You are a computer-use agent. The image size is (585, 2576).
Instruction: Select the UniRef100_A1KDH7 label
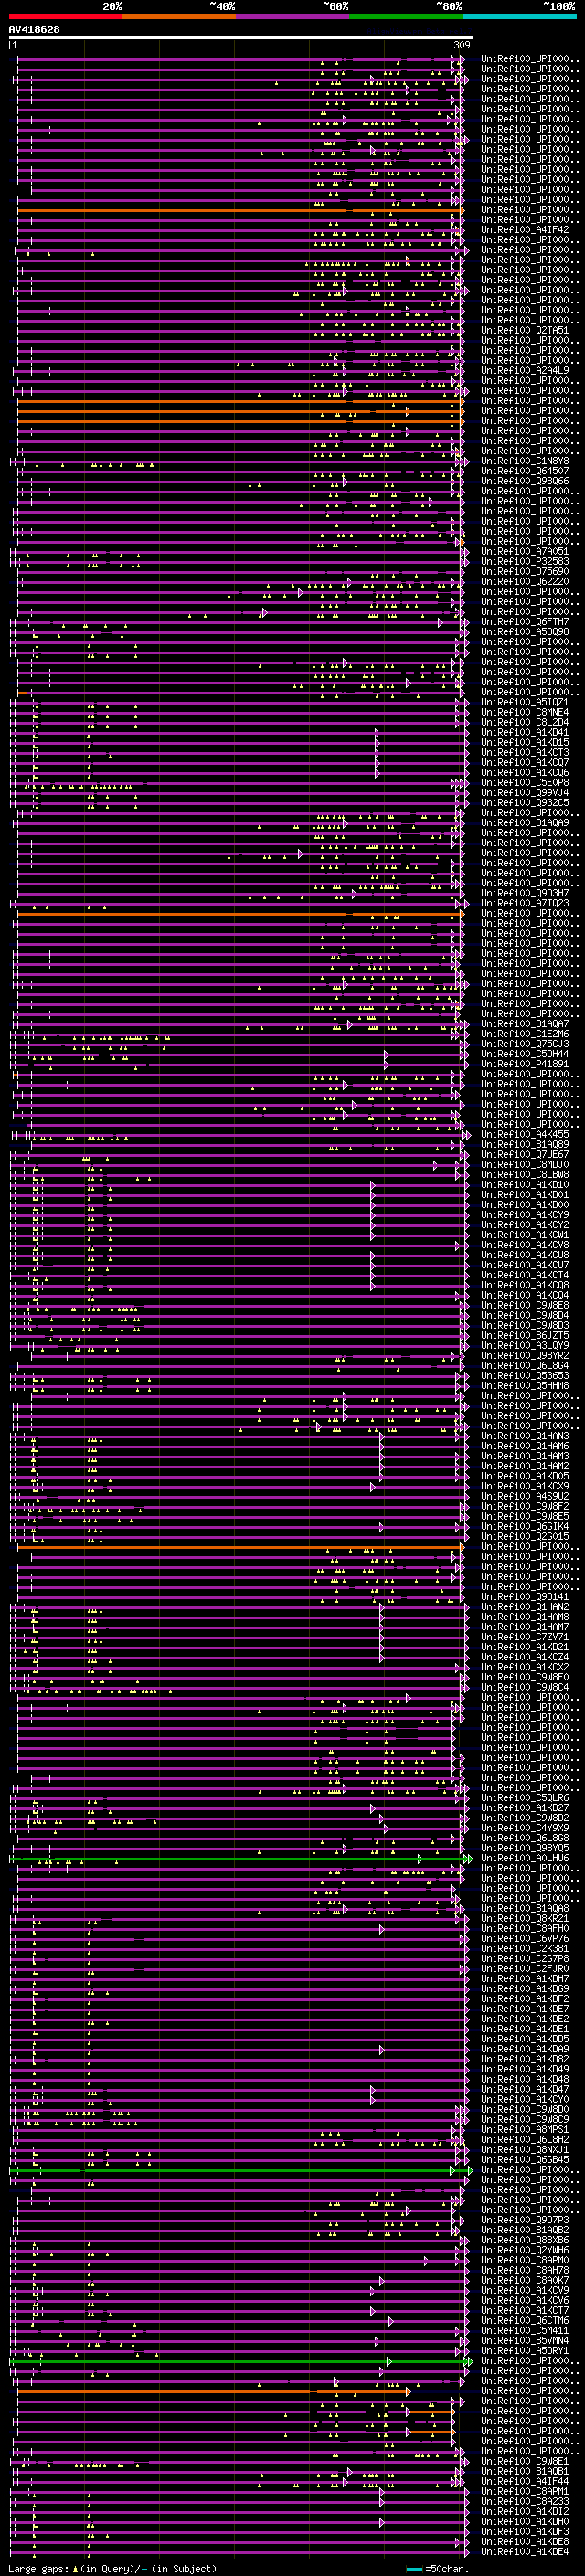(525, 1978)
